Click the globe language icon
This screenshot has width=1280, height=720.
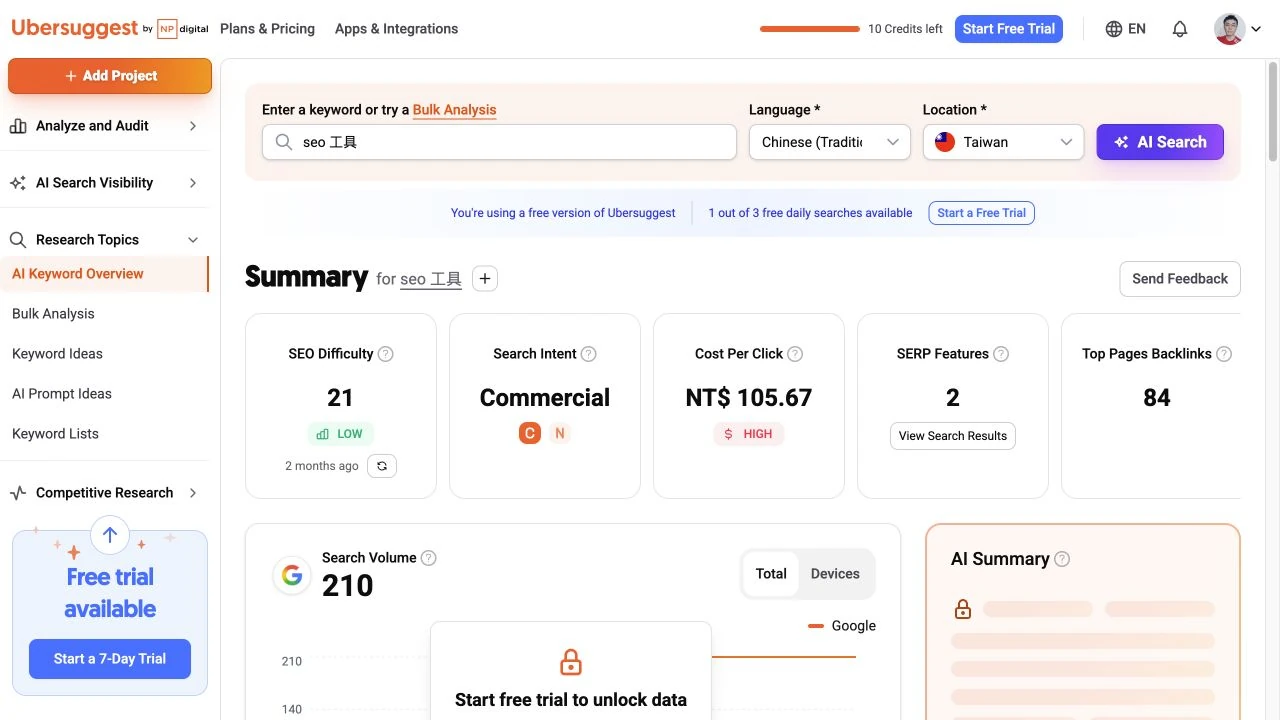1114,29
